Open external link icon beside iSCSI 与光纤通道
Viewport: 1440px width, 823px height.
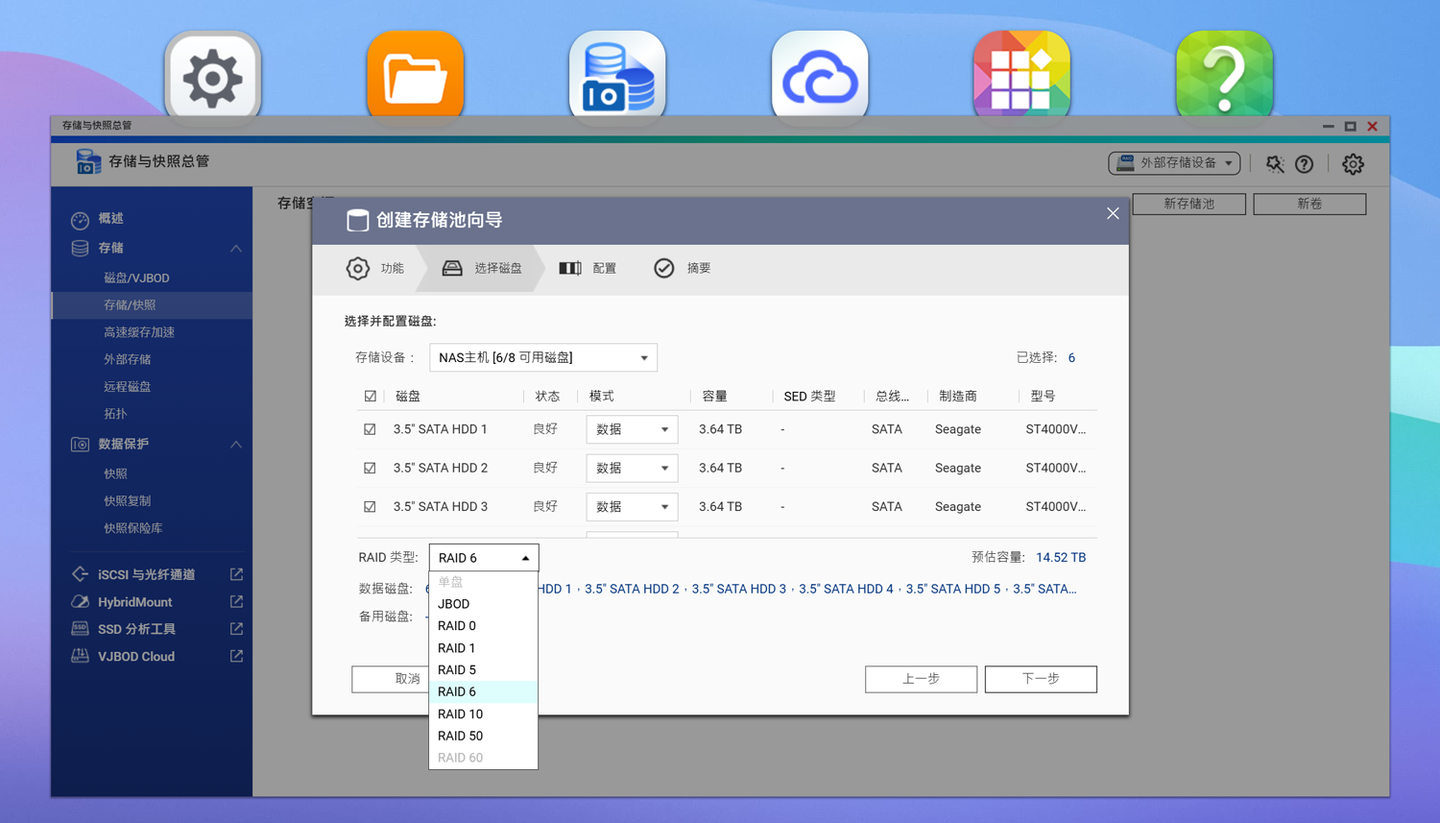(x=236, y=574)
